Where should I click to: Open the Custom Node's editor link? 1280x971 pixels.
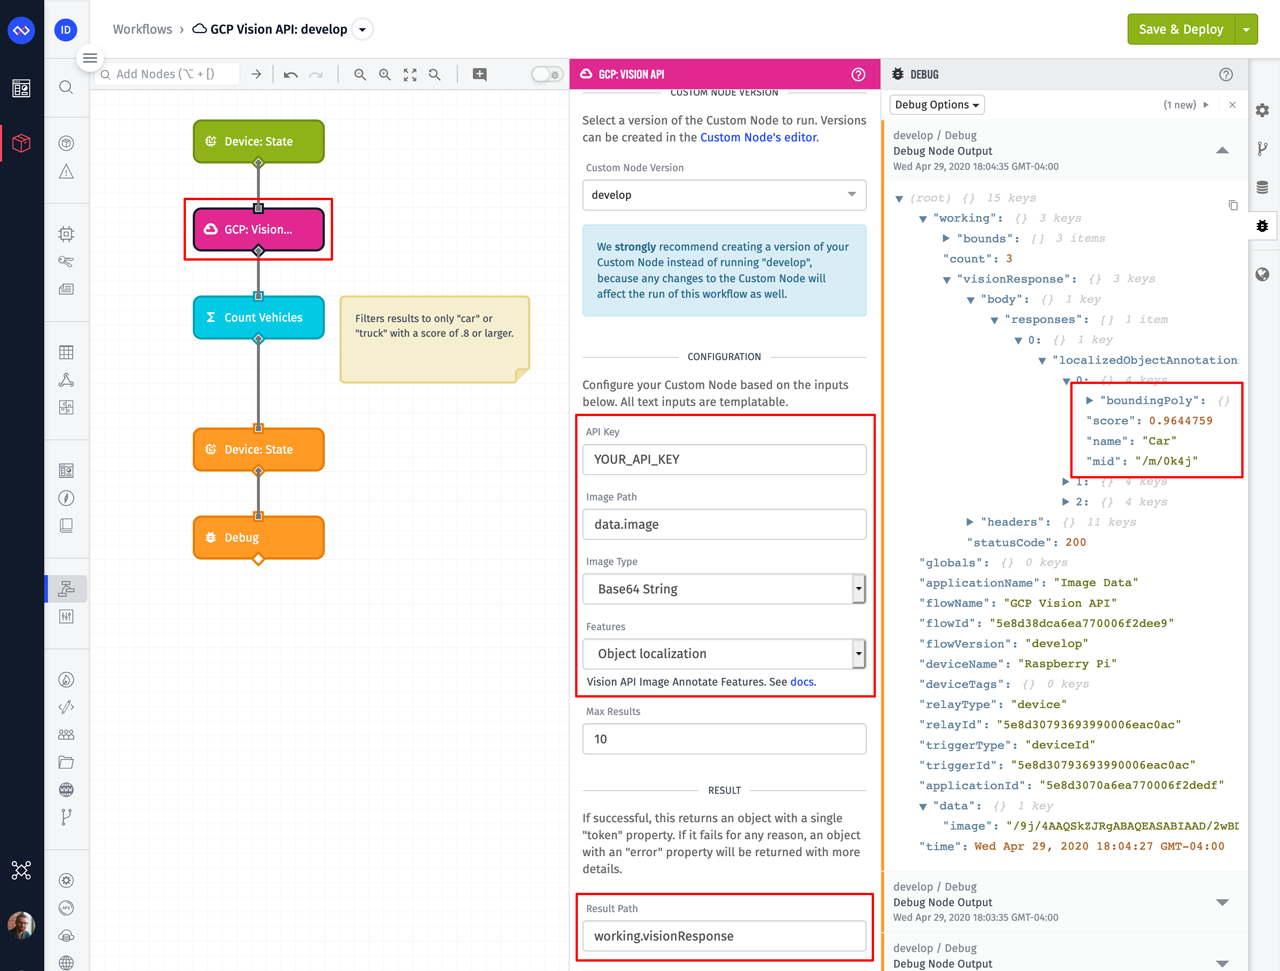click(x=758, y=138)
